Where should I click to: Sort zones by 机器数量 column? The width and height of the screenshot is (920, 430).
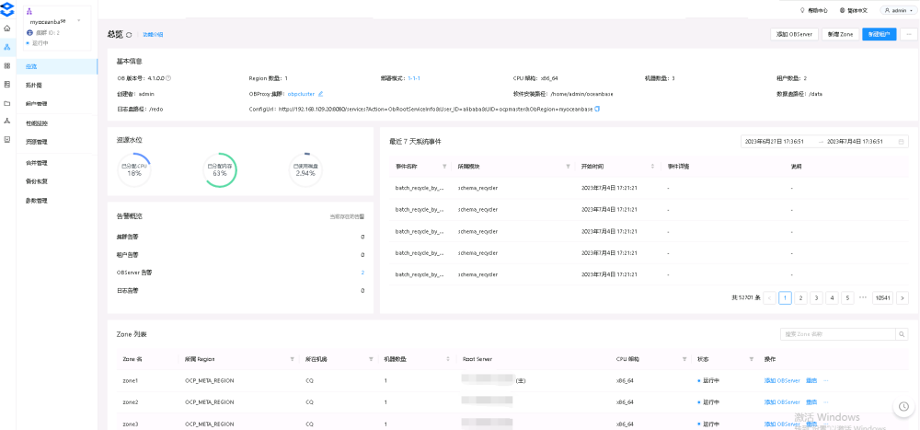coord(448,358)
